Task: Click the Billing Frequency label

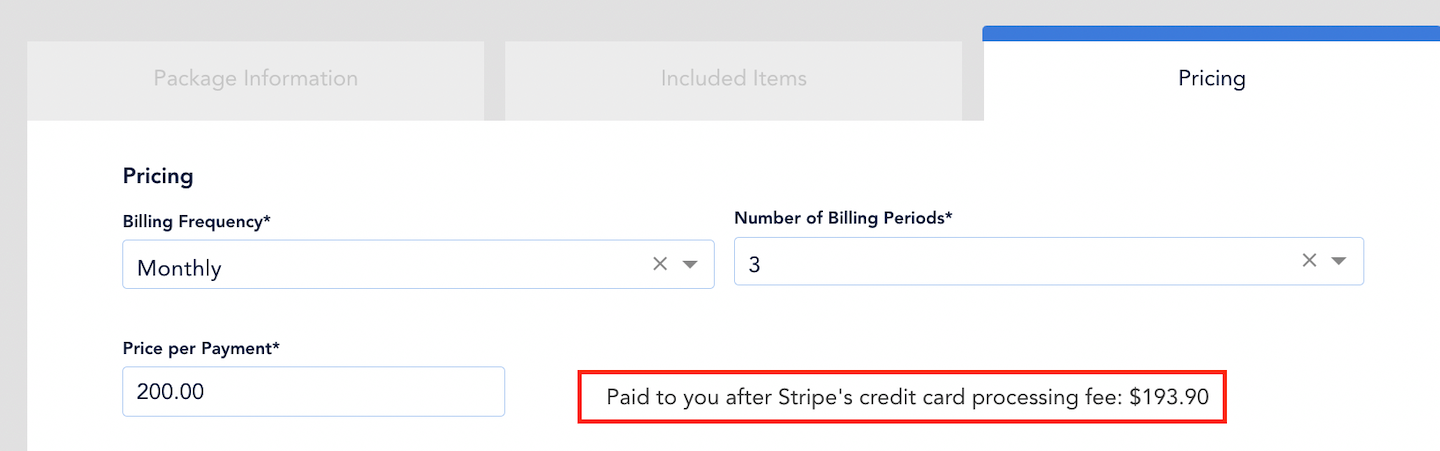Action: [x=196, y=222]
